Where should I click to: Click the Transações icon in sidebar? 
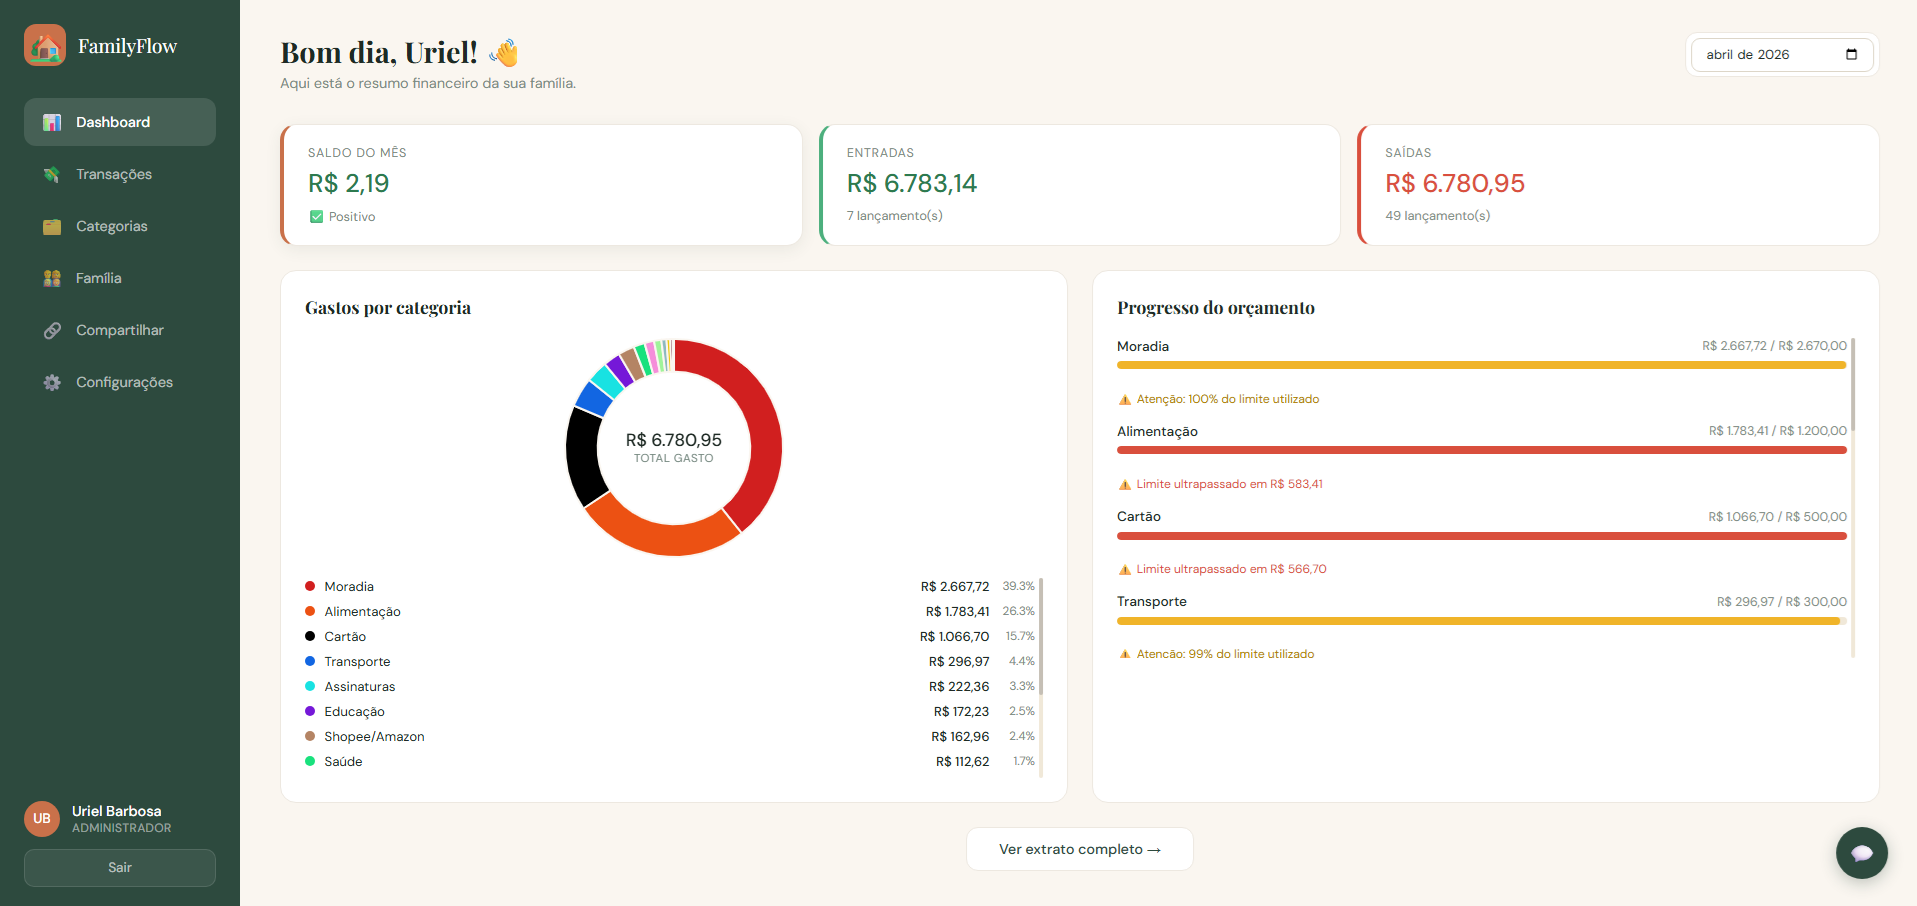click(x=52, y=174)
